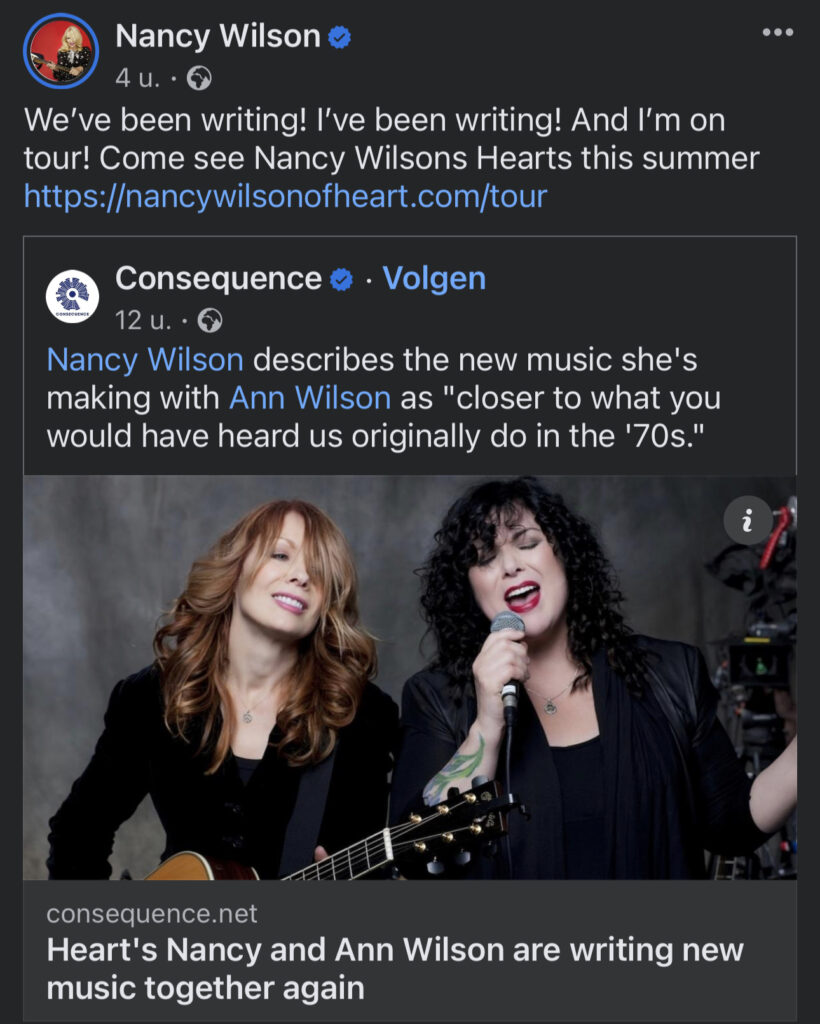The image size is (820, 1024).
Task: Open the article photo of the two singers
Action: pos(410,680)
